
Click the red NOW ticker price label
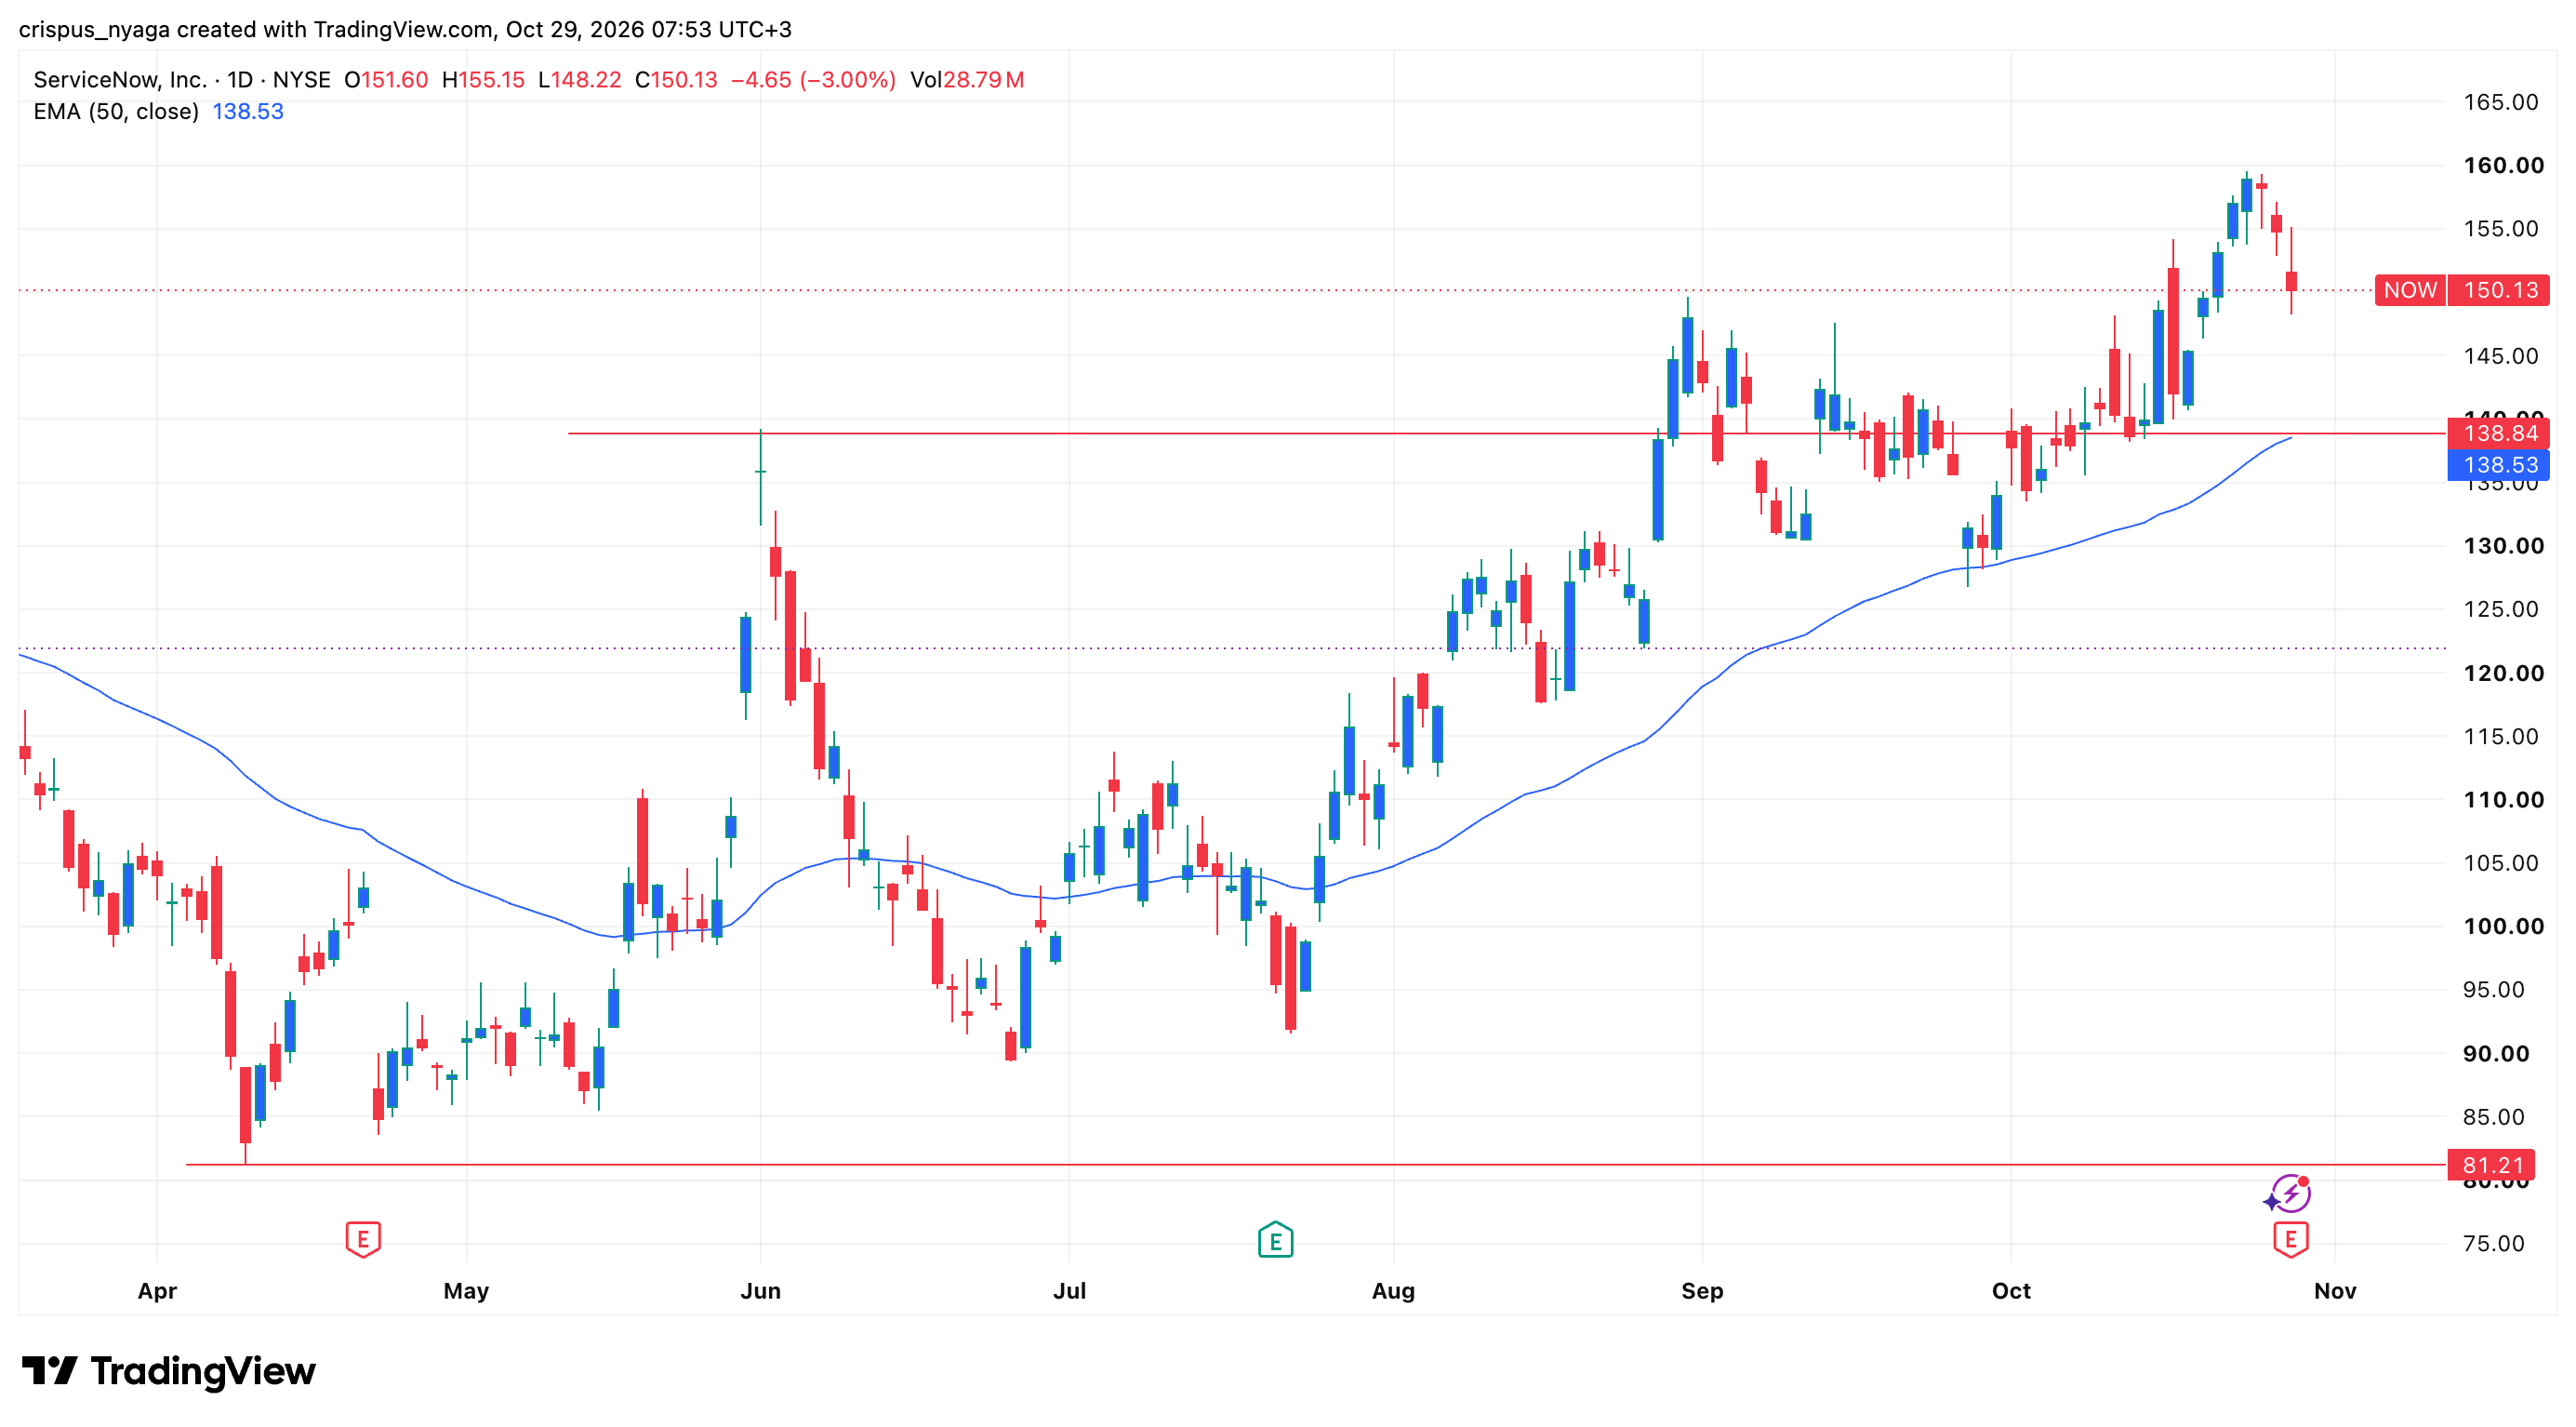point(2410,290)
